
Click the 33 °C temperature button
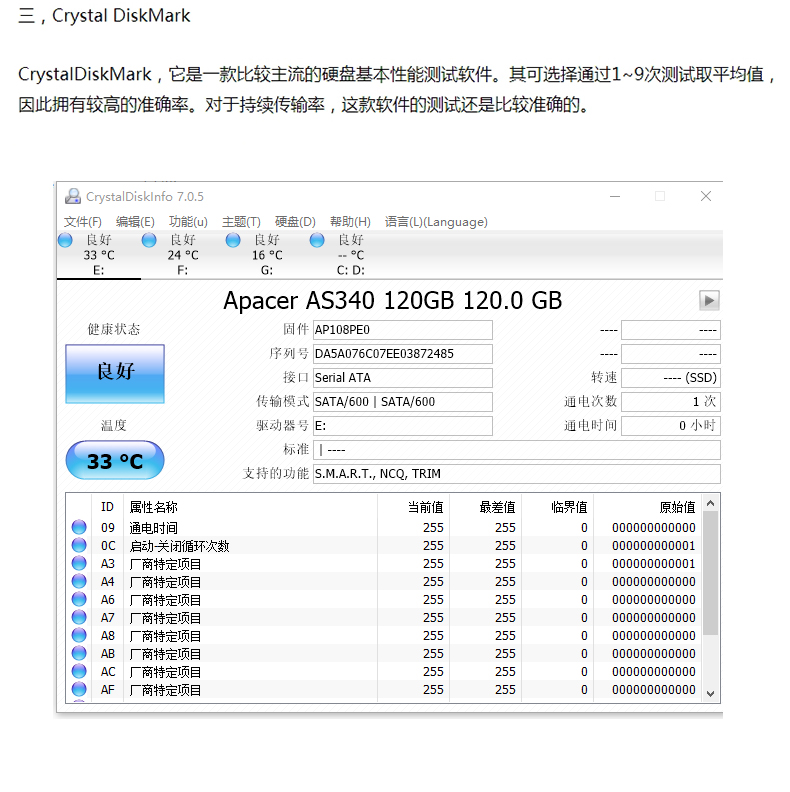[115, 460]
